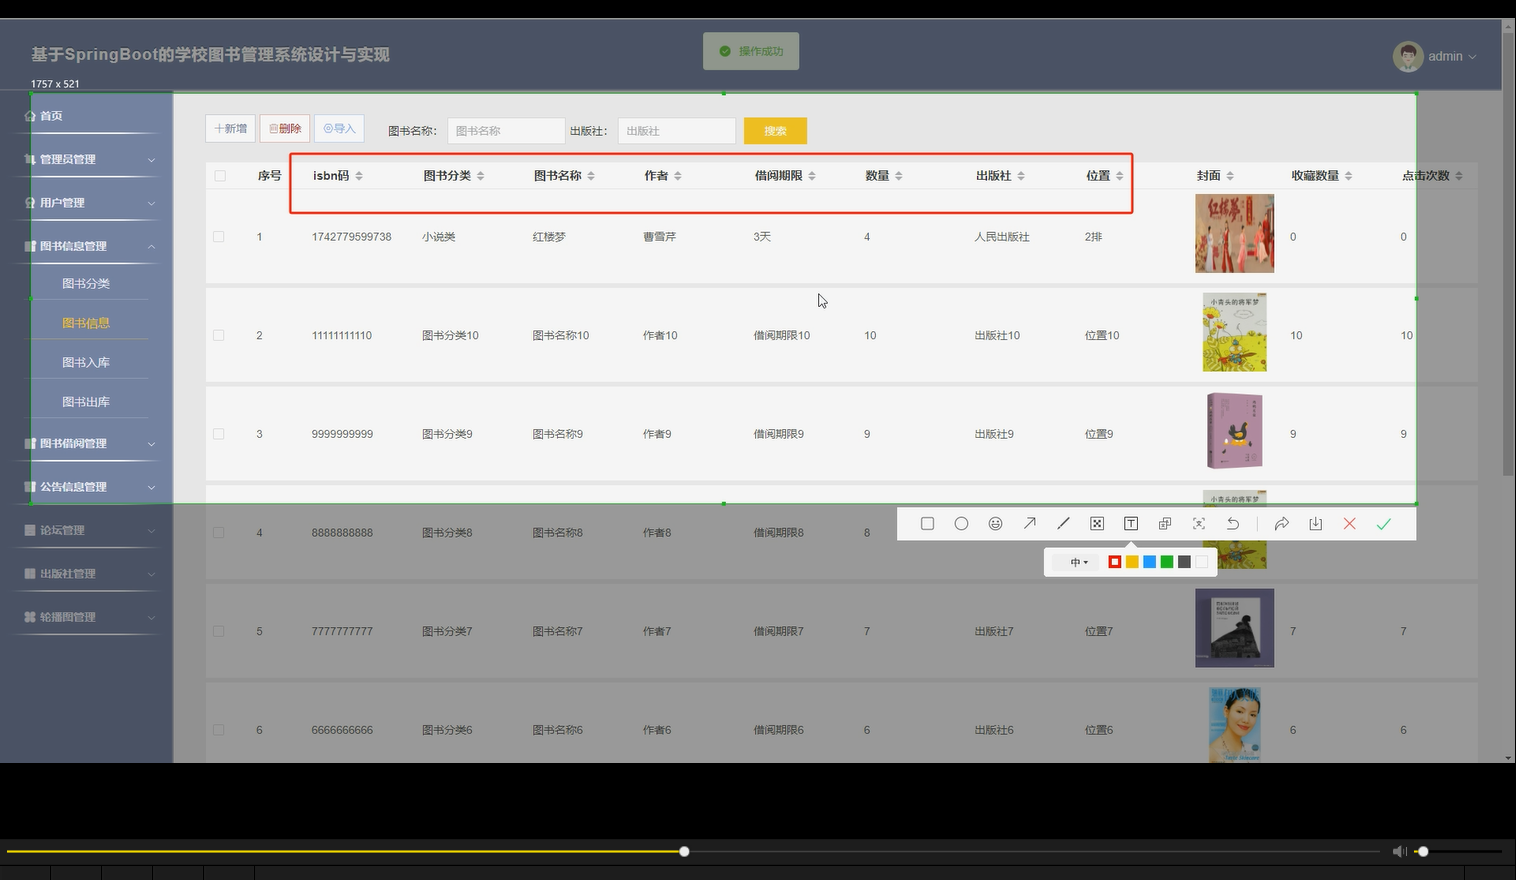Select the ellipse annotation tool
Image resolution: width=1516 pixels, height=880 pixels.
coord(961,524)
